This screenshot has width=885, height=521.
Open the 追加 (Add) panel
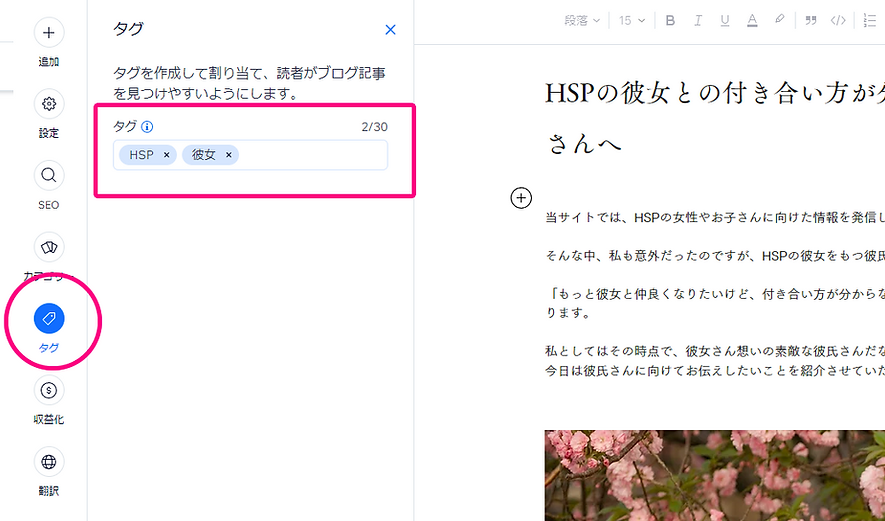click(49, 33)
